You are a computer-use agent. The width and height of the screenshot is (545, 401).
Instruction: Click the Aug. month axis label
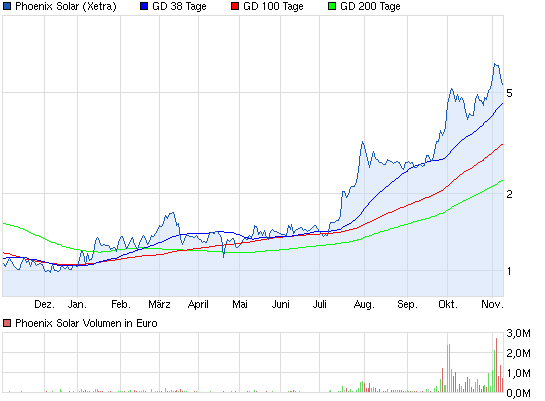click(364, 304)
